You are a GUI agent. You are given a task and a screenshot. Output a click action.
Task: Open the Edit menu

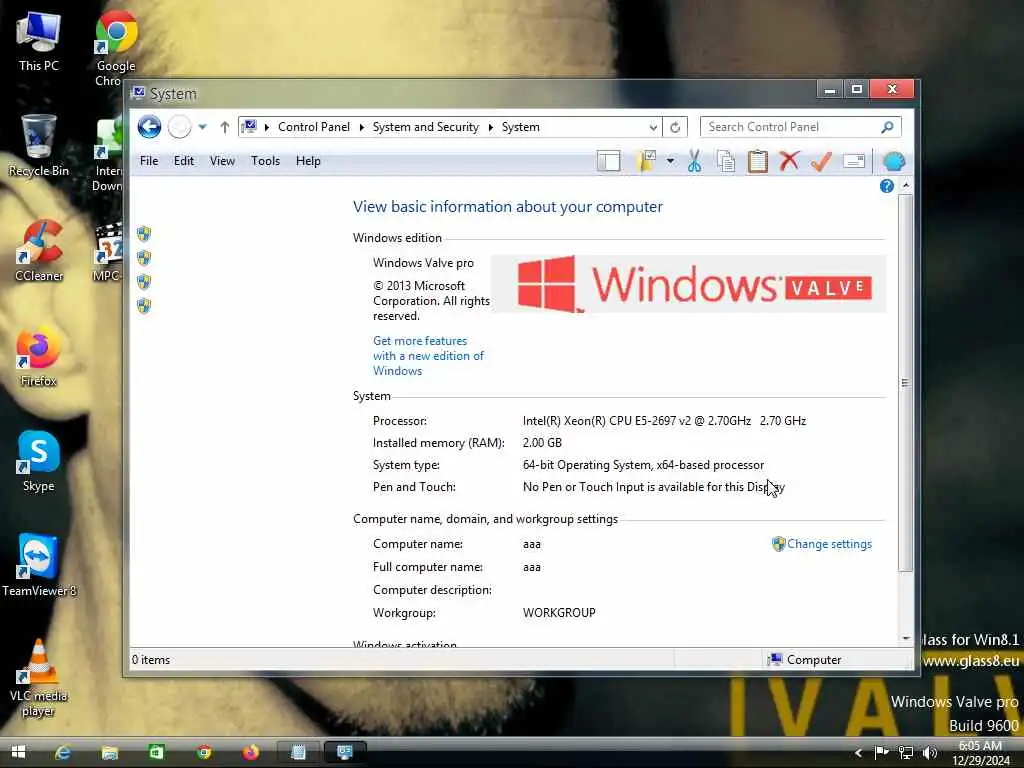184,161
